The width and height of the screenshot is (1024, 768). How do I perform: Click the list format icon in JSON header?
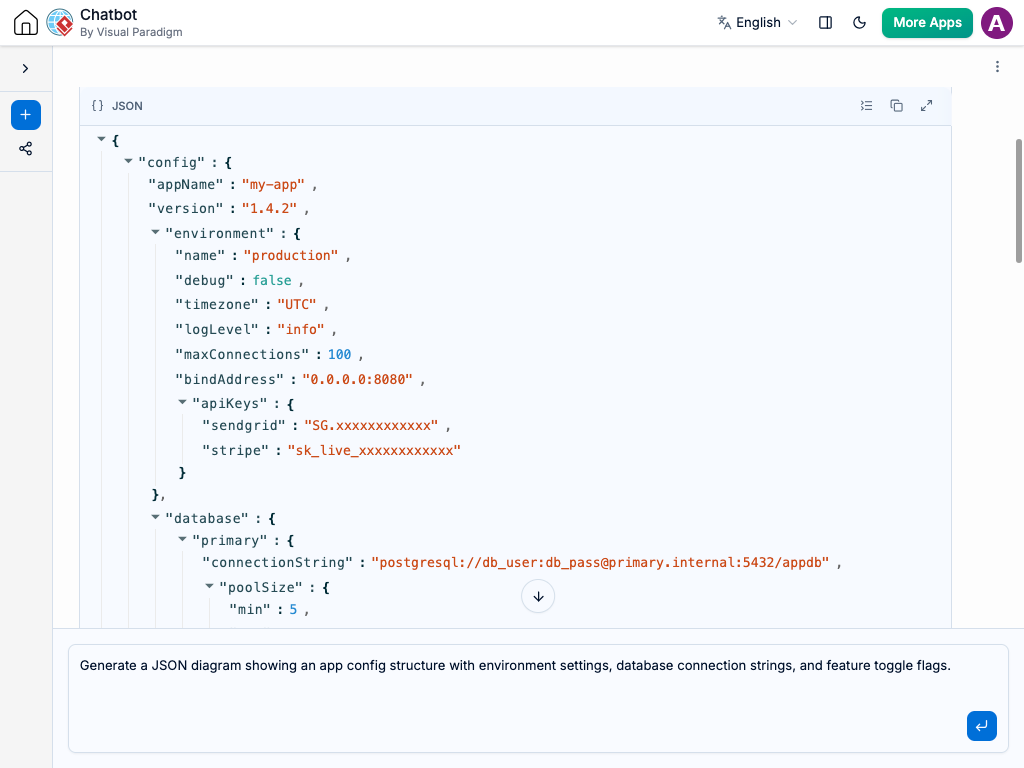pyautogui.click(x=867, y=106)
